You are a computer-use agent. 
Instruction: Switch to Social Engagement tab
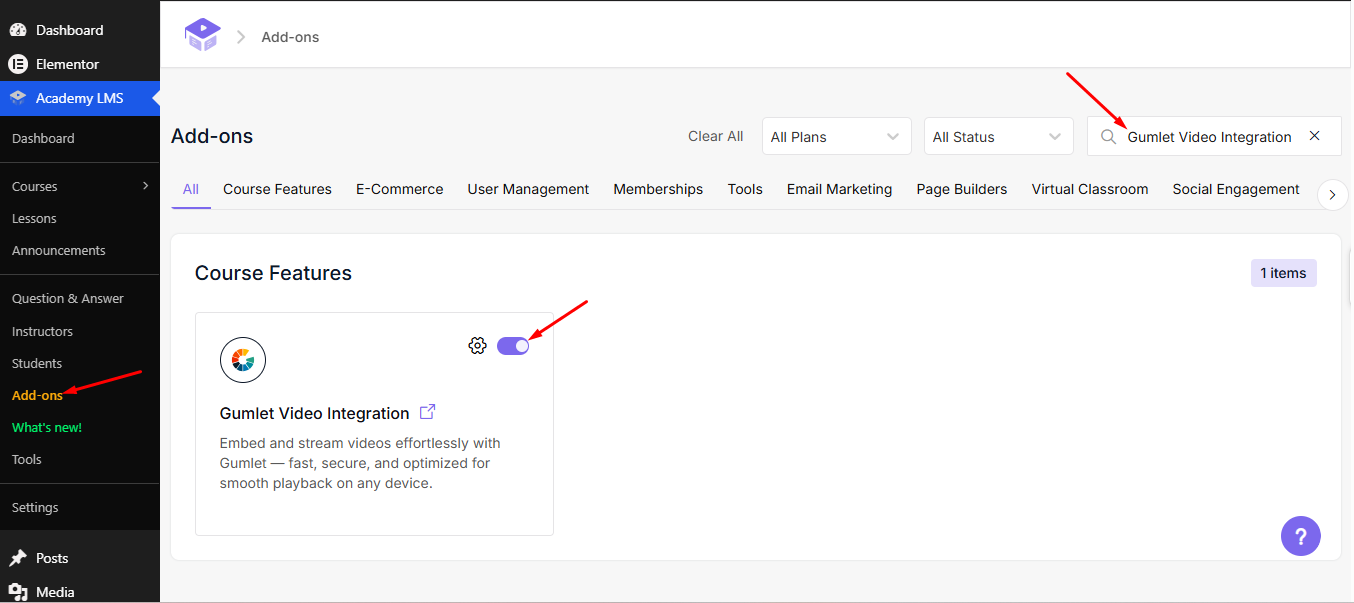click(1236, 189)
